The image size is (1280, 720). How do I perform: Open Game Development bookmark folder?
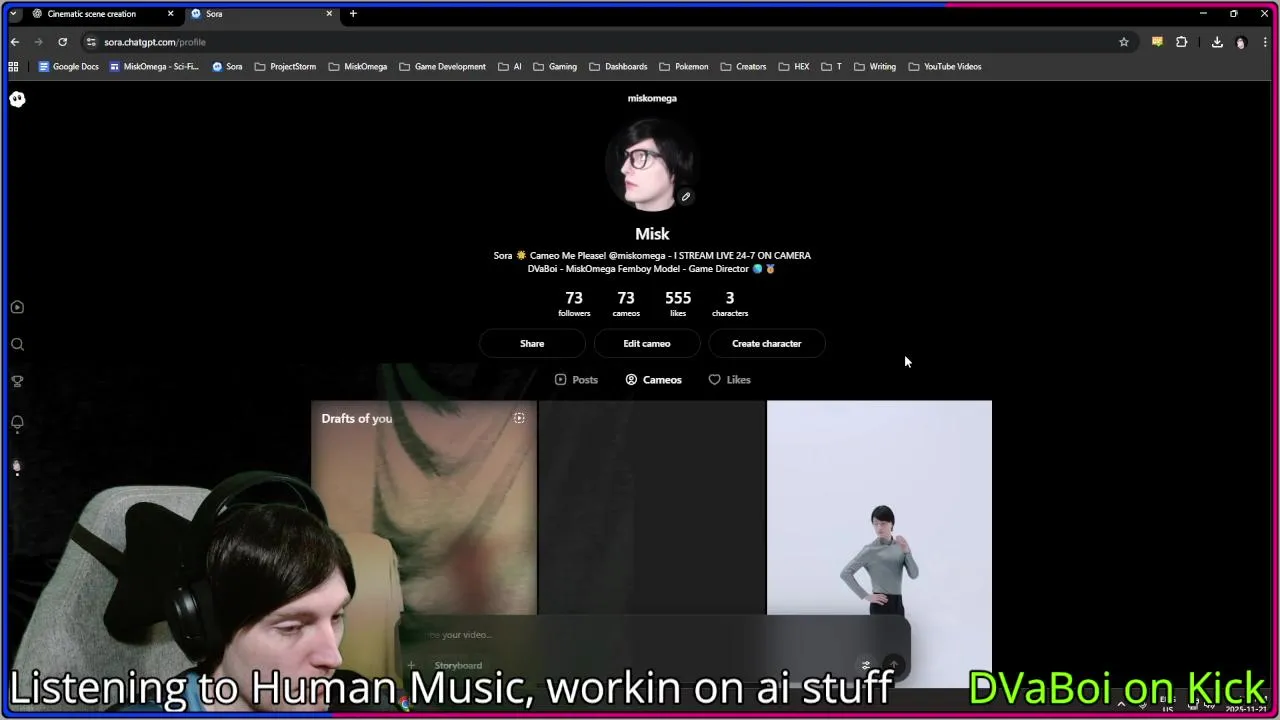442,67
